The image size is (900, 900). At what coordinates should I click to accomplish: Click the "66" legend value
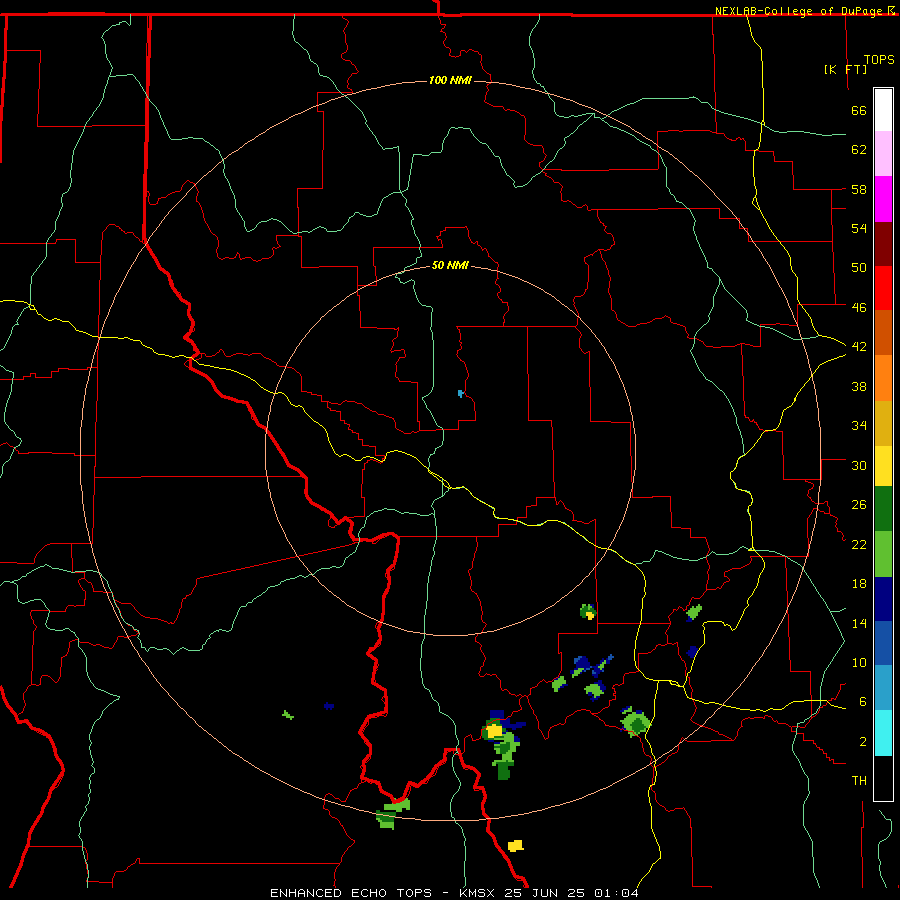click(x=859, y=111)
